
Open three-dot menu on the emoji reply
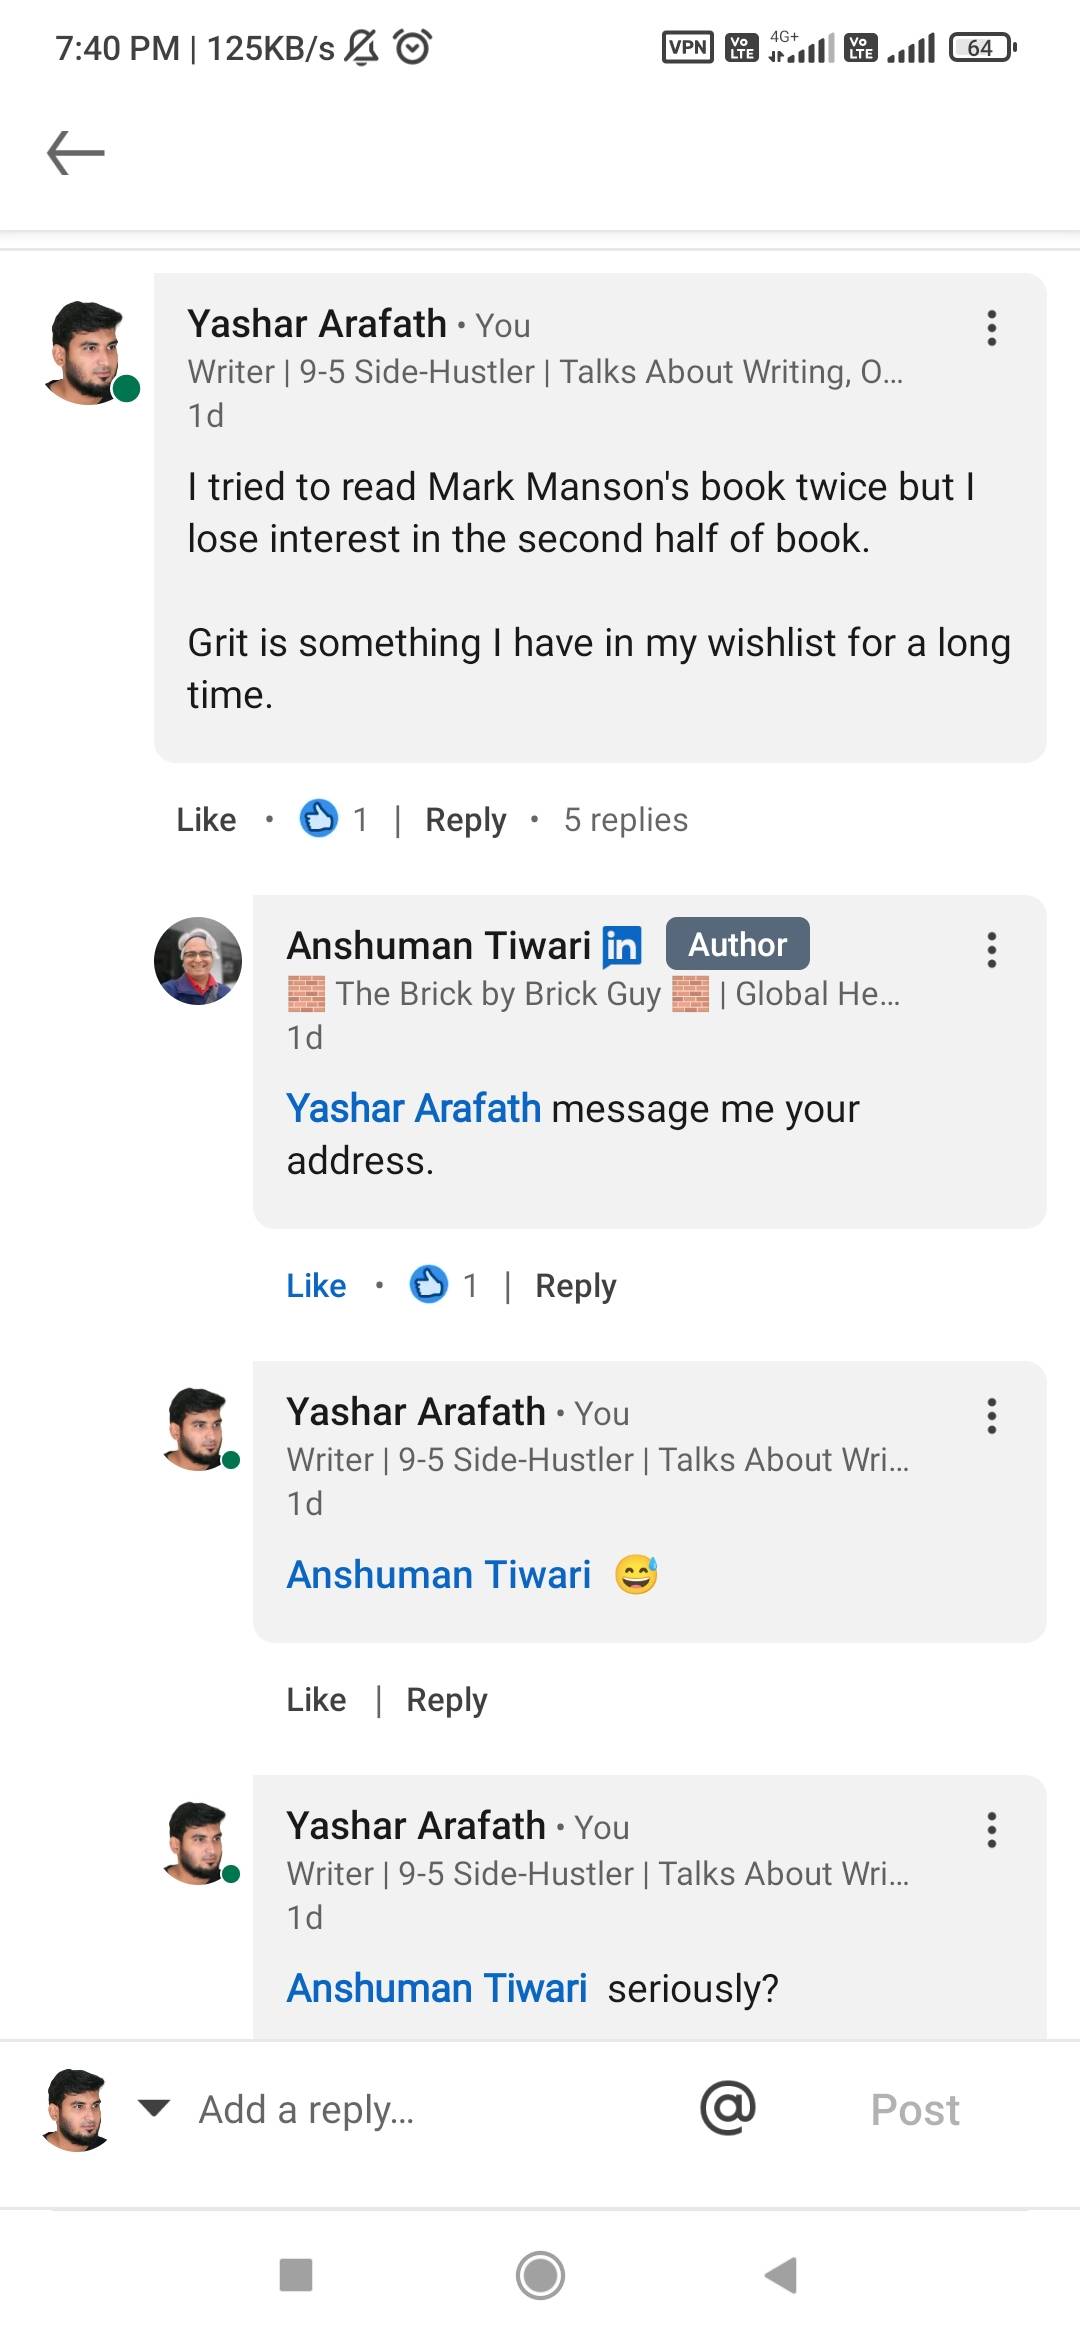point(991,1416)
